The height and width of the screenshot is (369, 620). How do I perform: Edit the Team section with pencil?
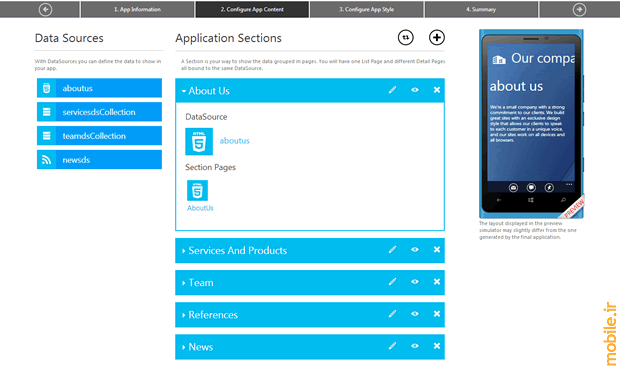pos(392,282)
